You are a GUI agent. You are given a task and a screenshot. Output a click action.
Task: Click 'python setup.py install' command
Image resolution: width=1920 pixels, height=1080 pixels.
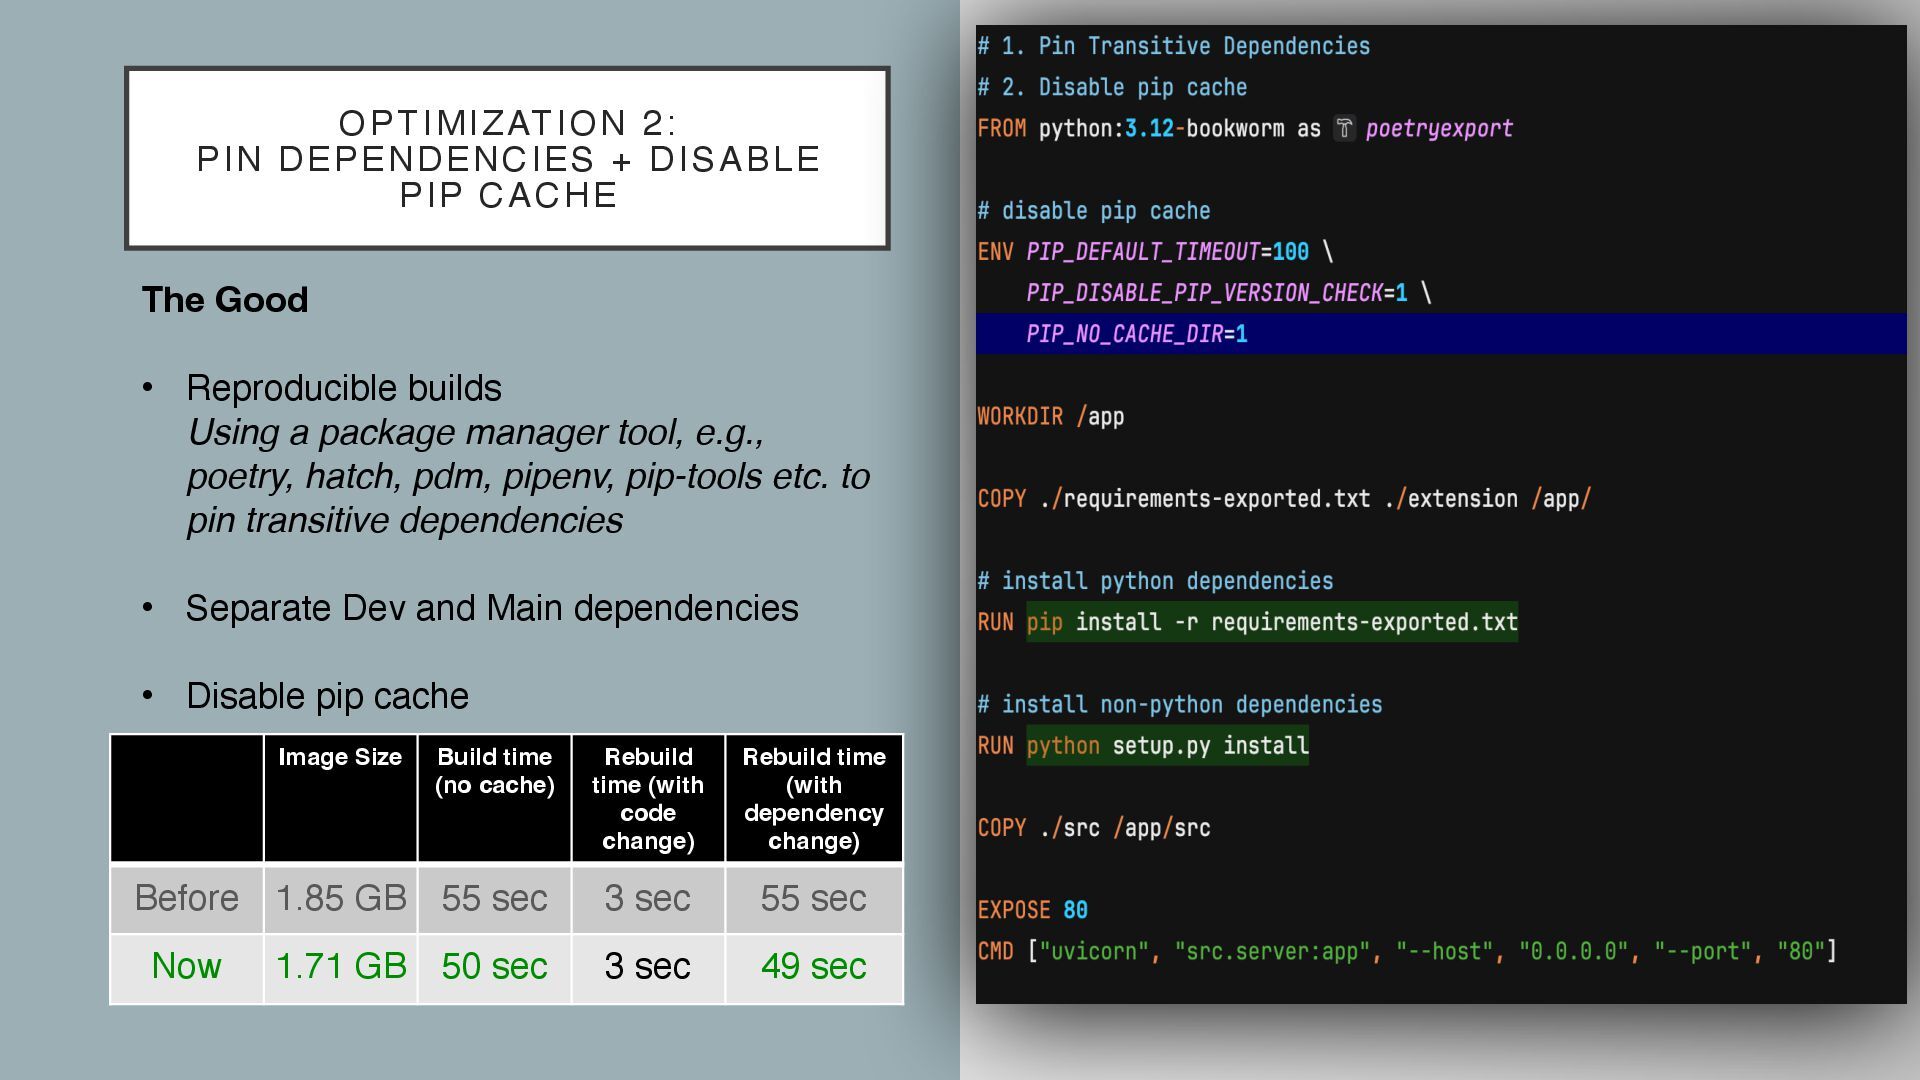tap(1167, 746)
